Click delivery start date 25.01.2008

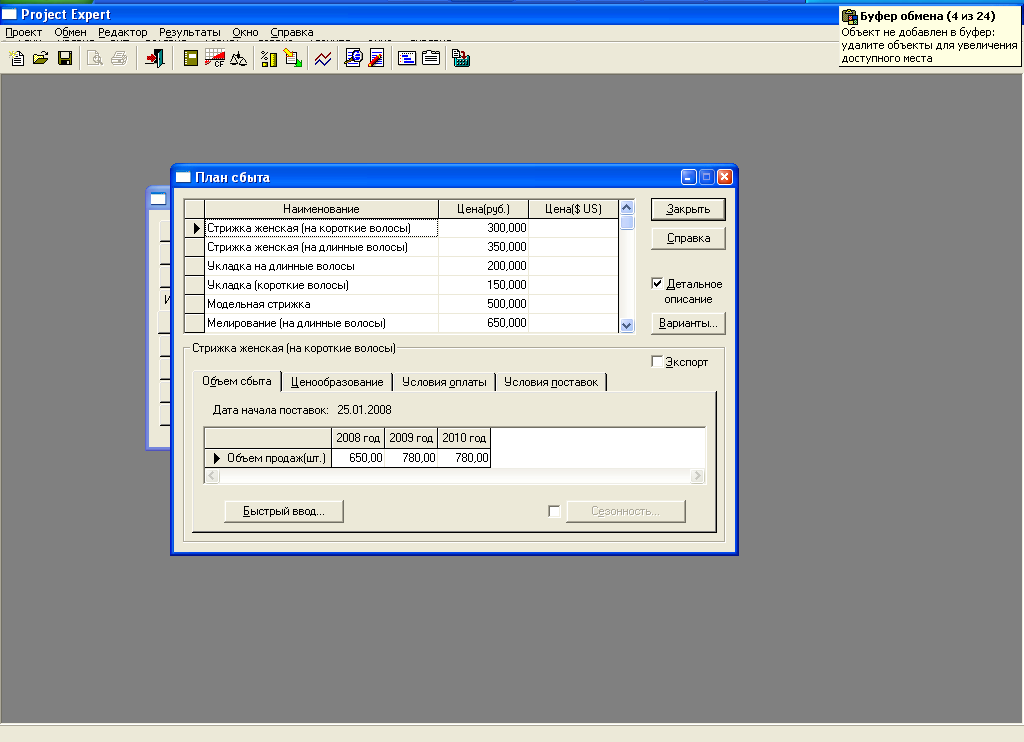click(364, 410)
